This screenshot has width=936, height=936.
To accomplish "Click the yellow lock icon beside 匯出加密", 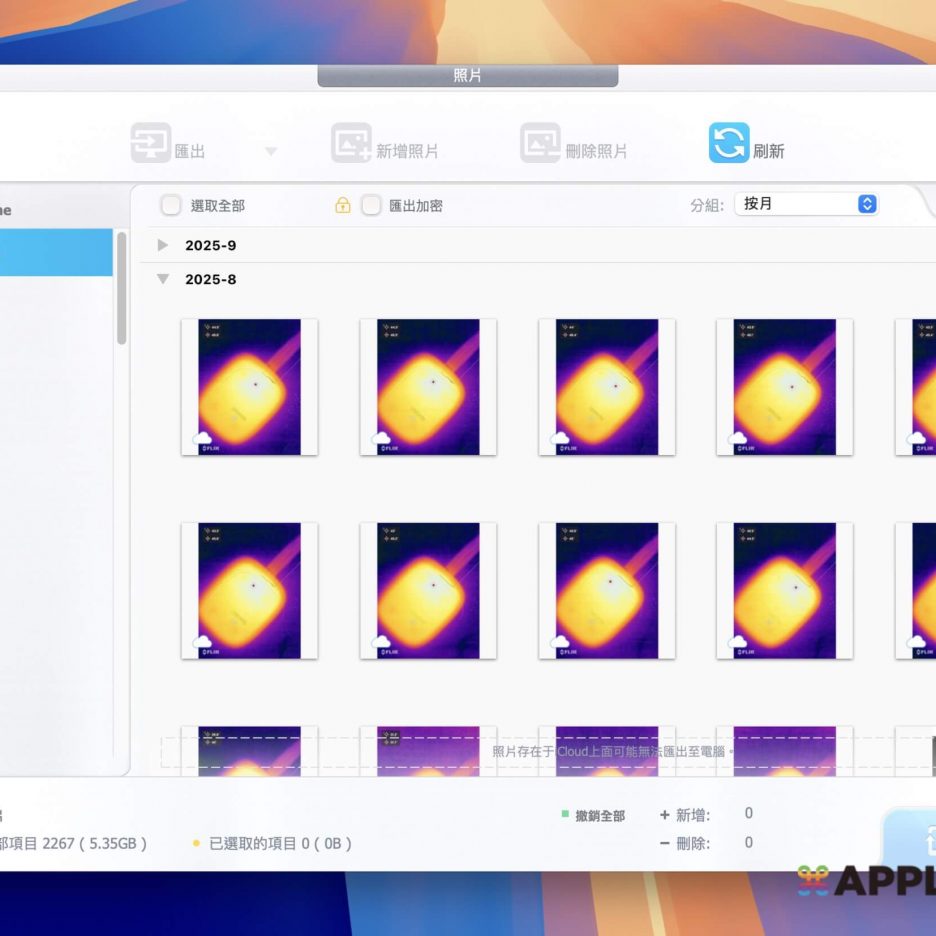I will coord(343,206).
